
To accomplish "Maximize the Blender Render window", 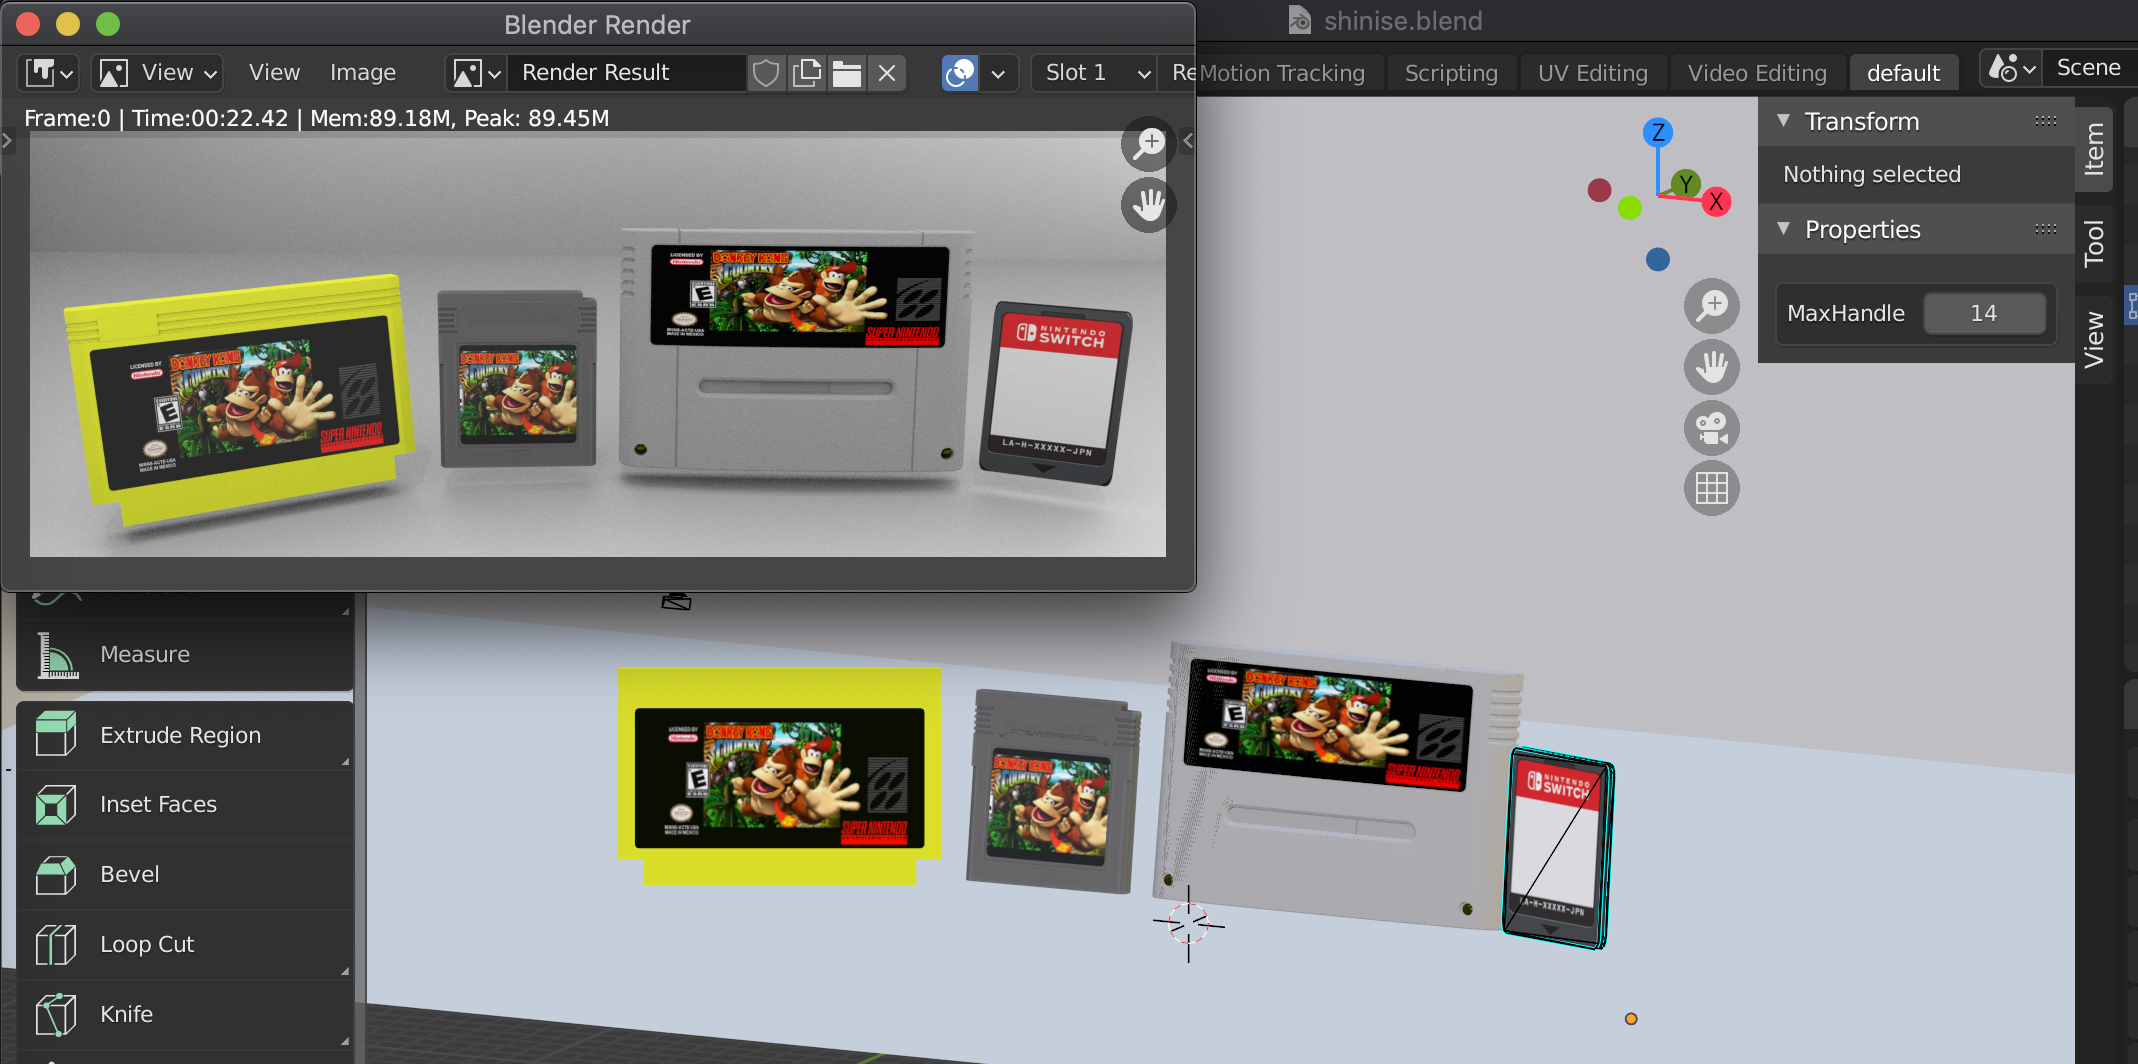I will (x=108, y=24).
